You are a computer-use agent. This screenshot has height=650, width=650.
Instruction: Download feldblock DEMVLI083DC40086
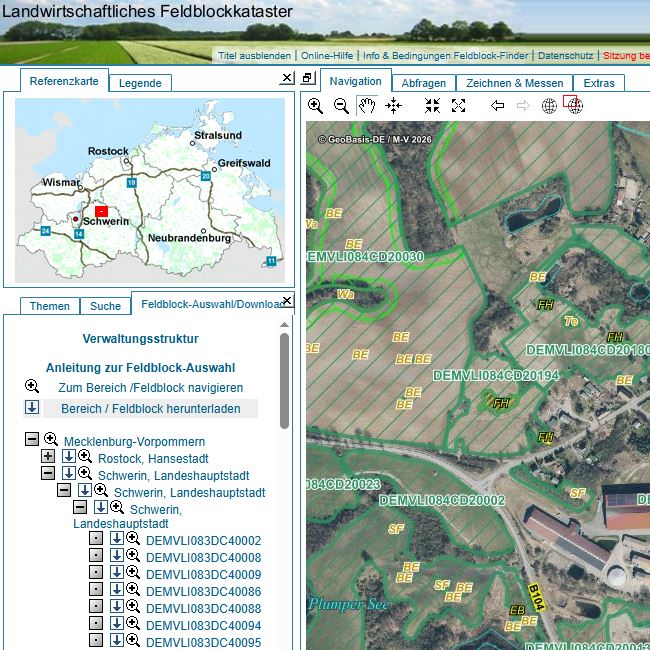point(117,589)
